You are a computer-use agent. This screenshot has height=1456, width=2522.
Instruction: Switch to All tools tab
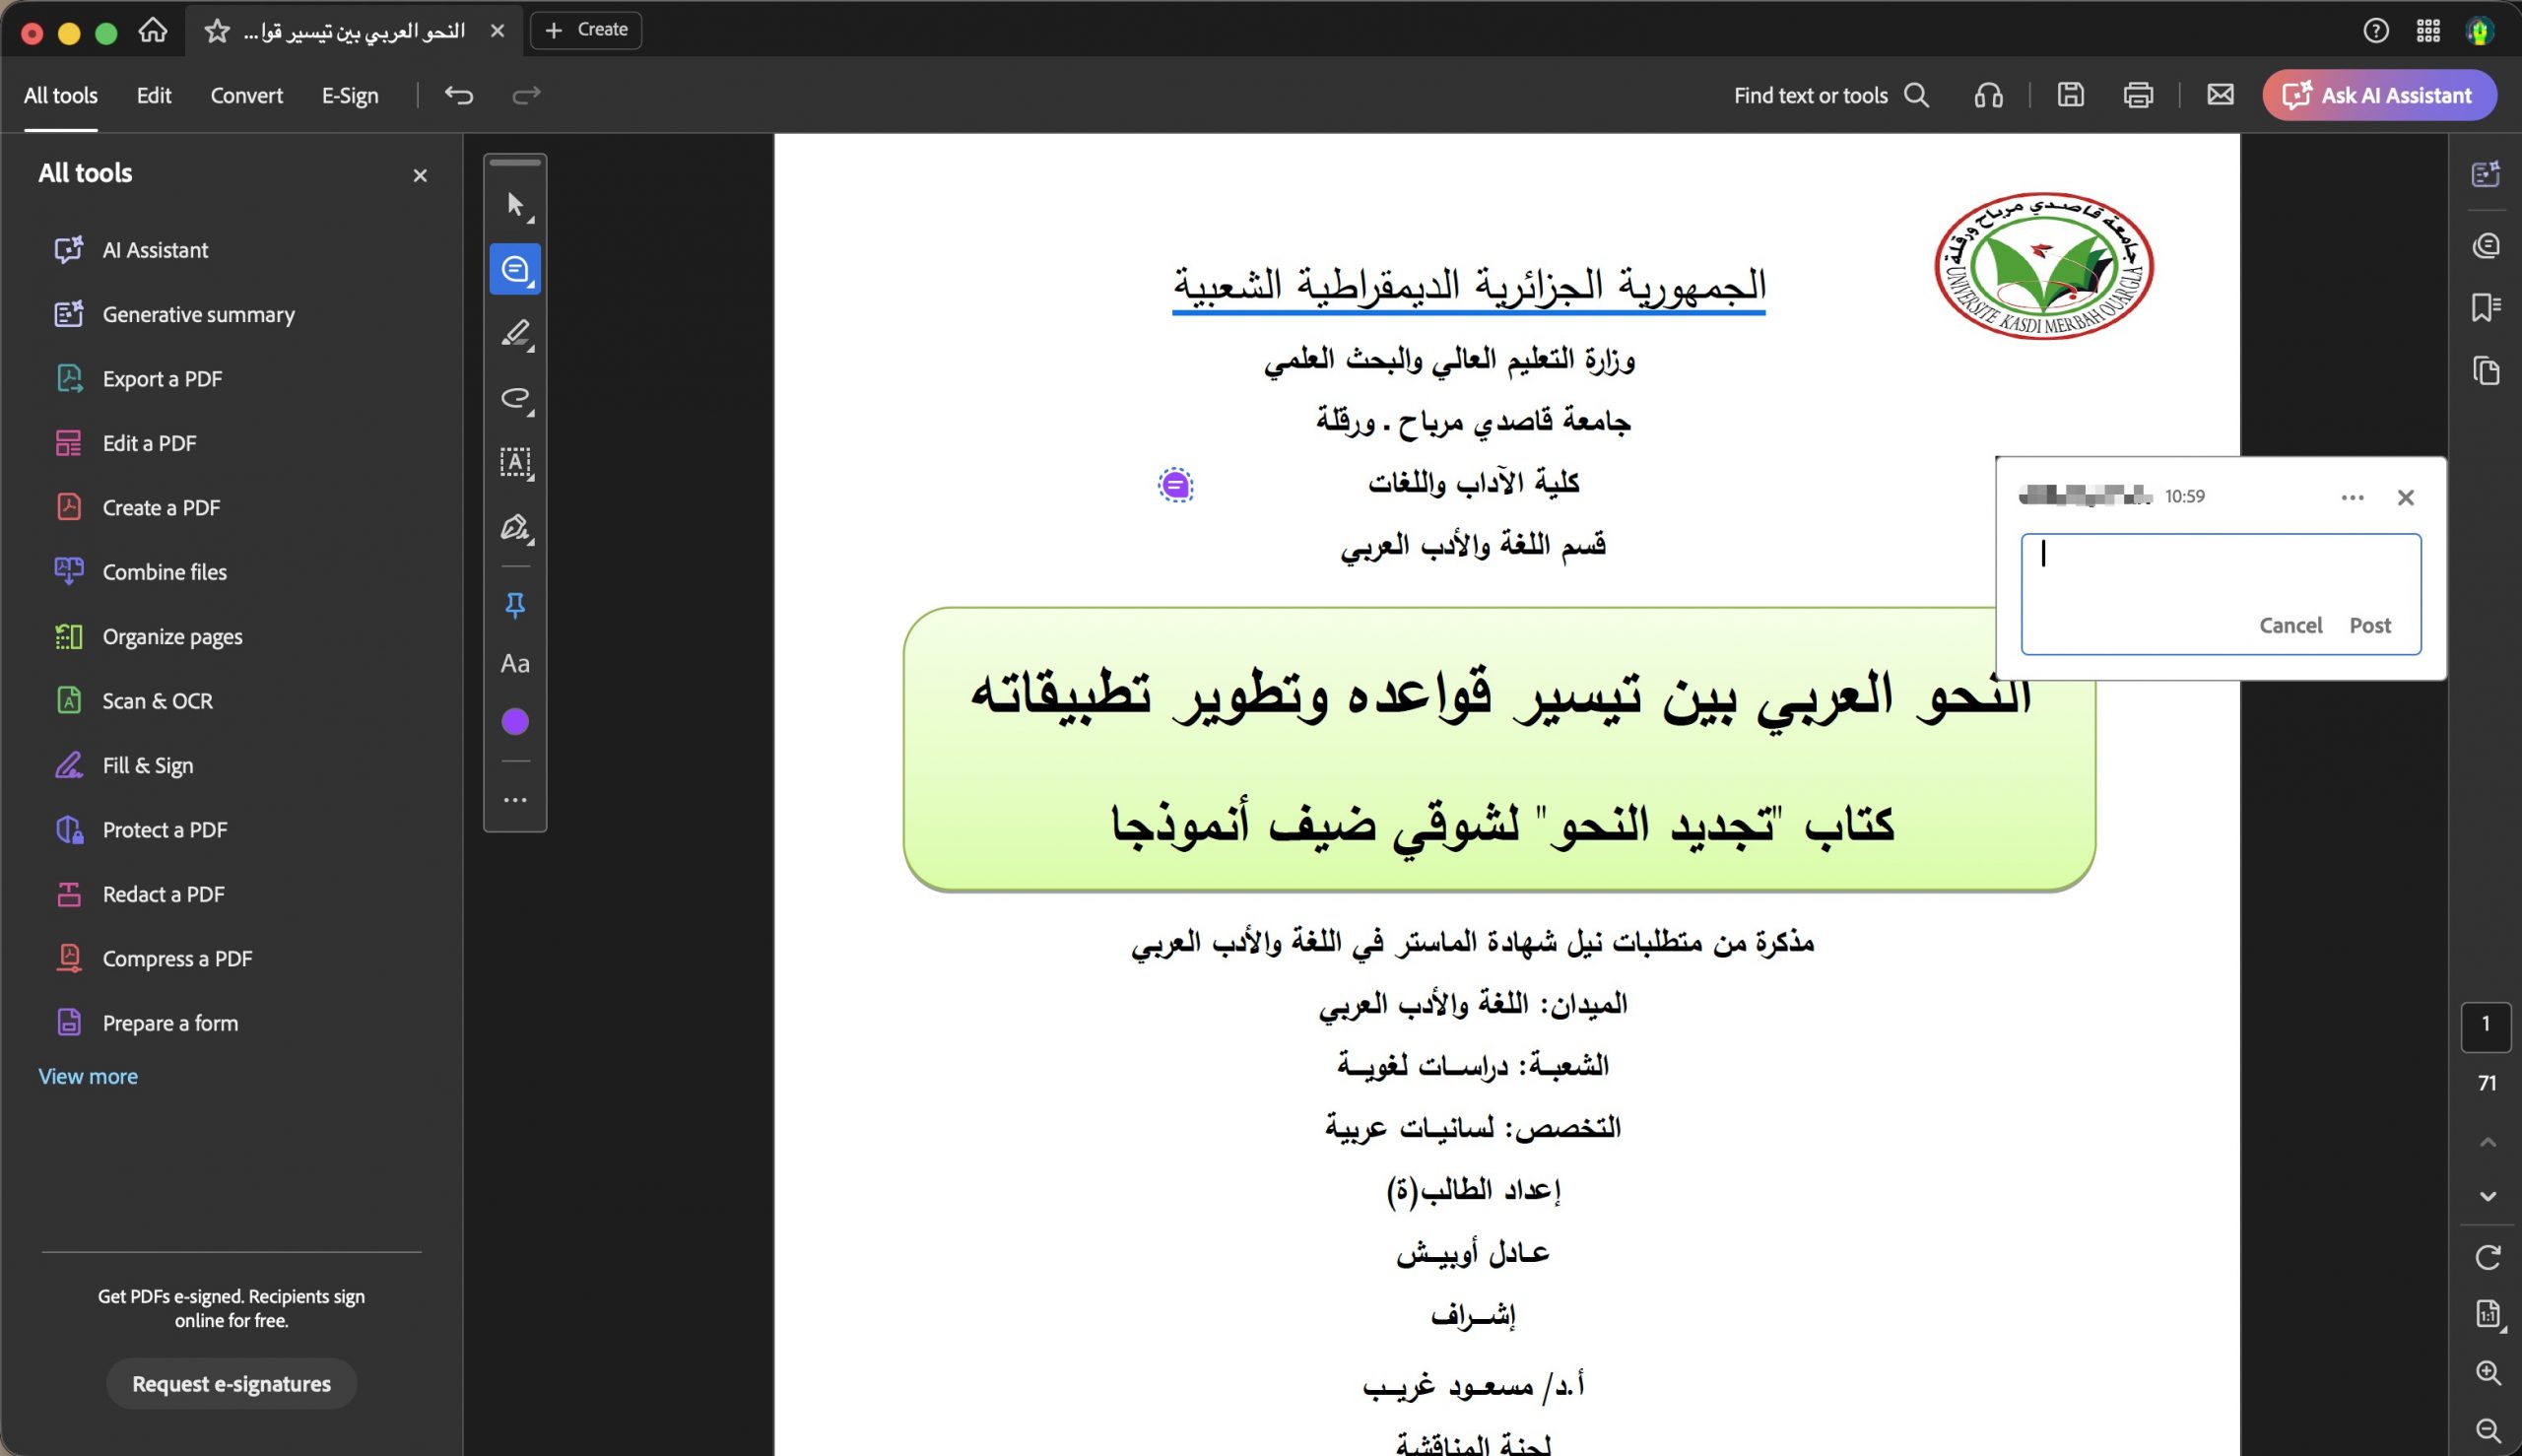pyautogui.click(x=61, y=95)
